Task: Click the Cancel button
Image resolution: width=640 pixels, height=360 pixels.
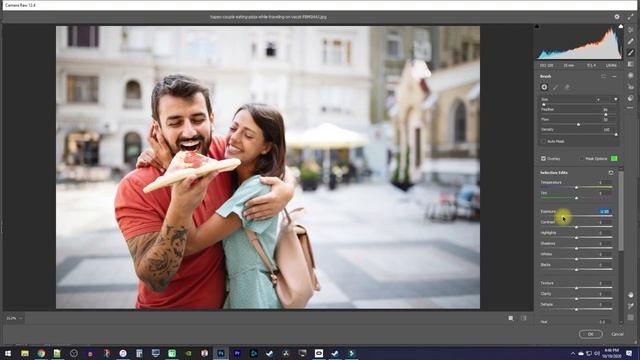Action: pyautogui.click(x=617, y=334)
